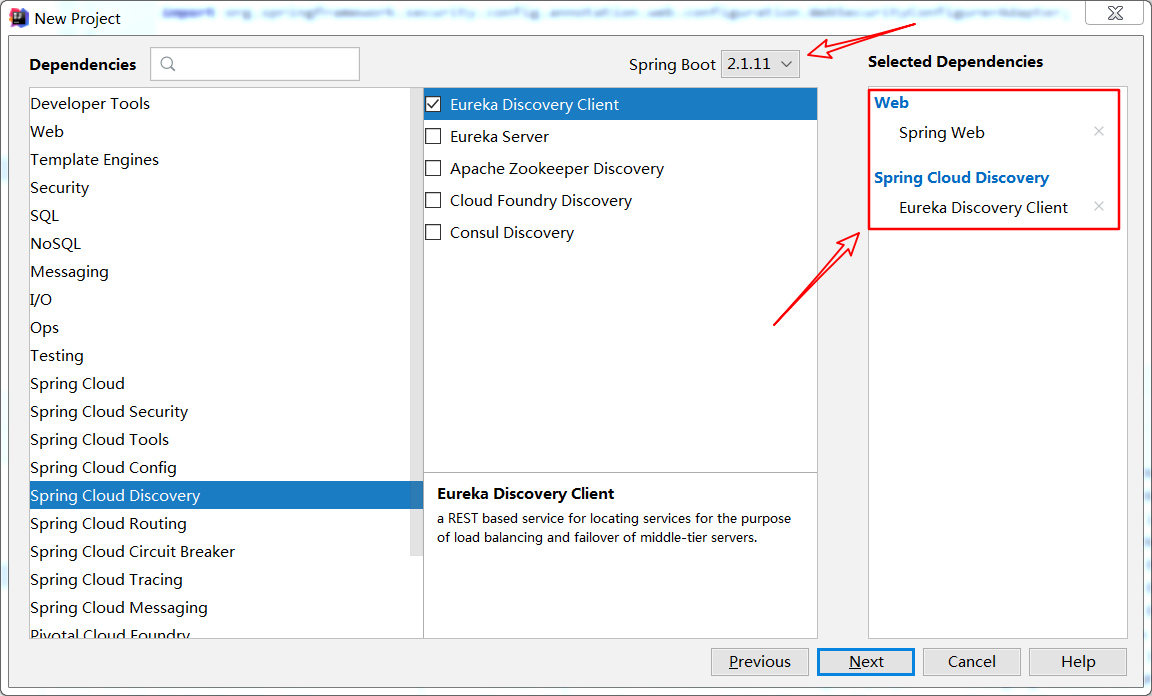This screenshot has height=696, width=1152.
Task: Select the Spring Cloud Config category
Action: (x=220, y=467)
